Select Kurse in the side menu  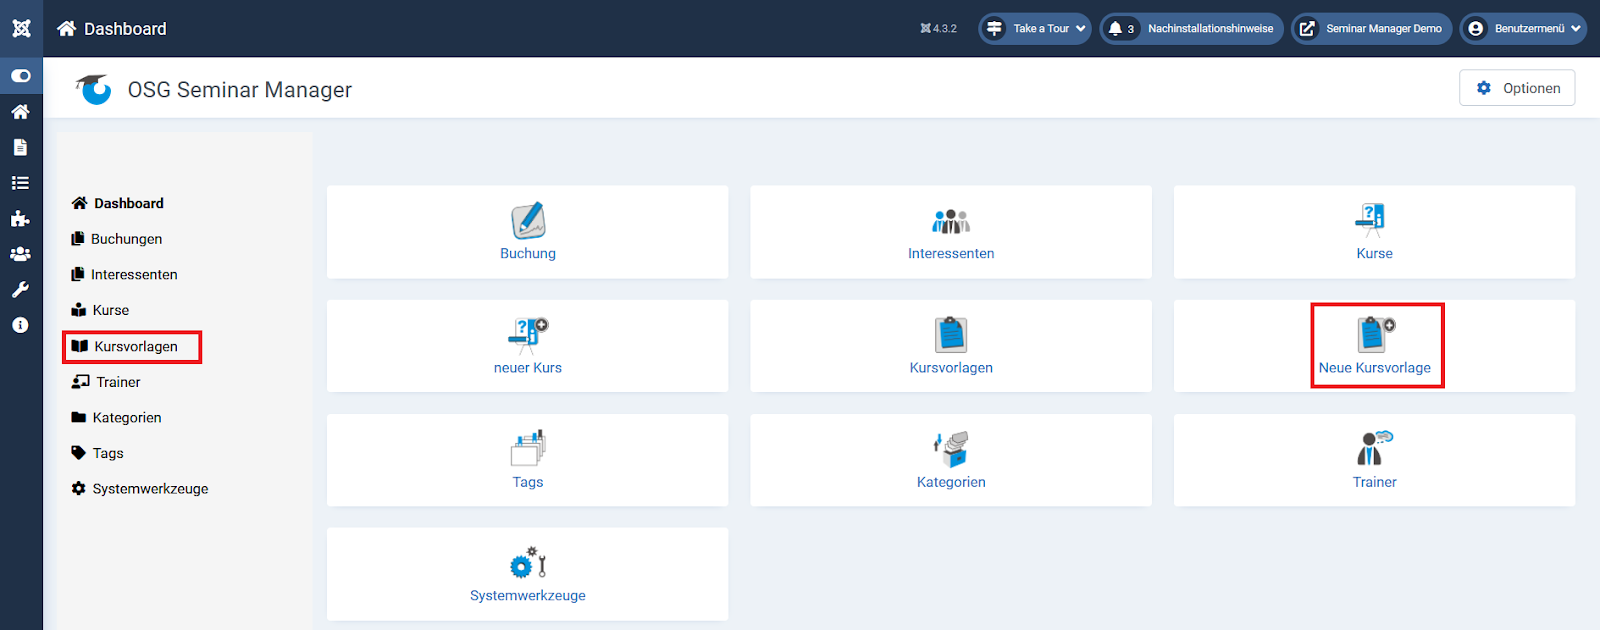100,310
